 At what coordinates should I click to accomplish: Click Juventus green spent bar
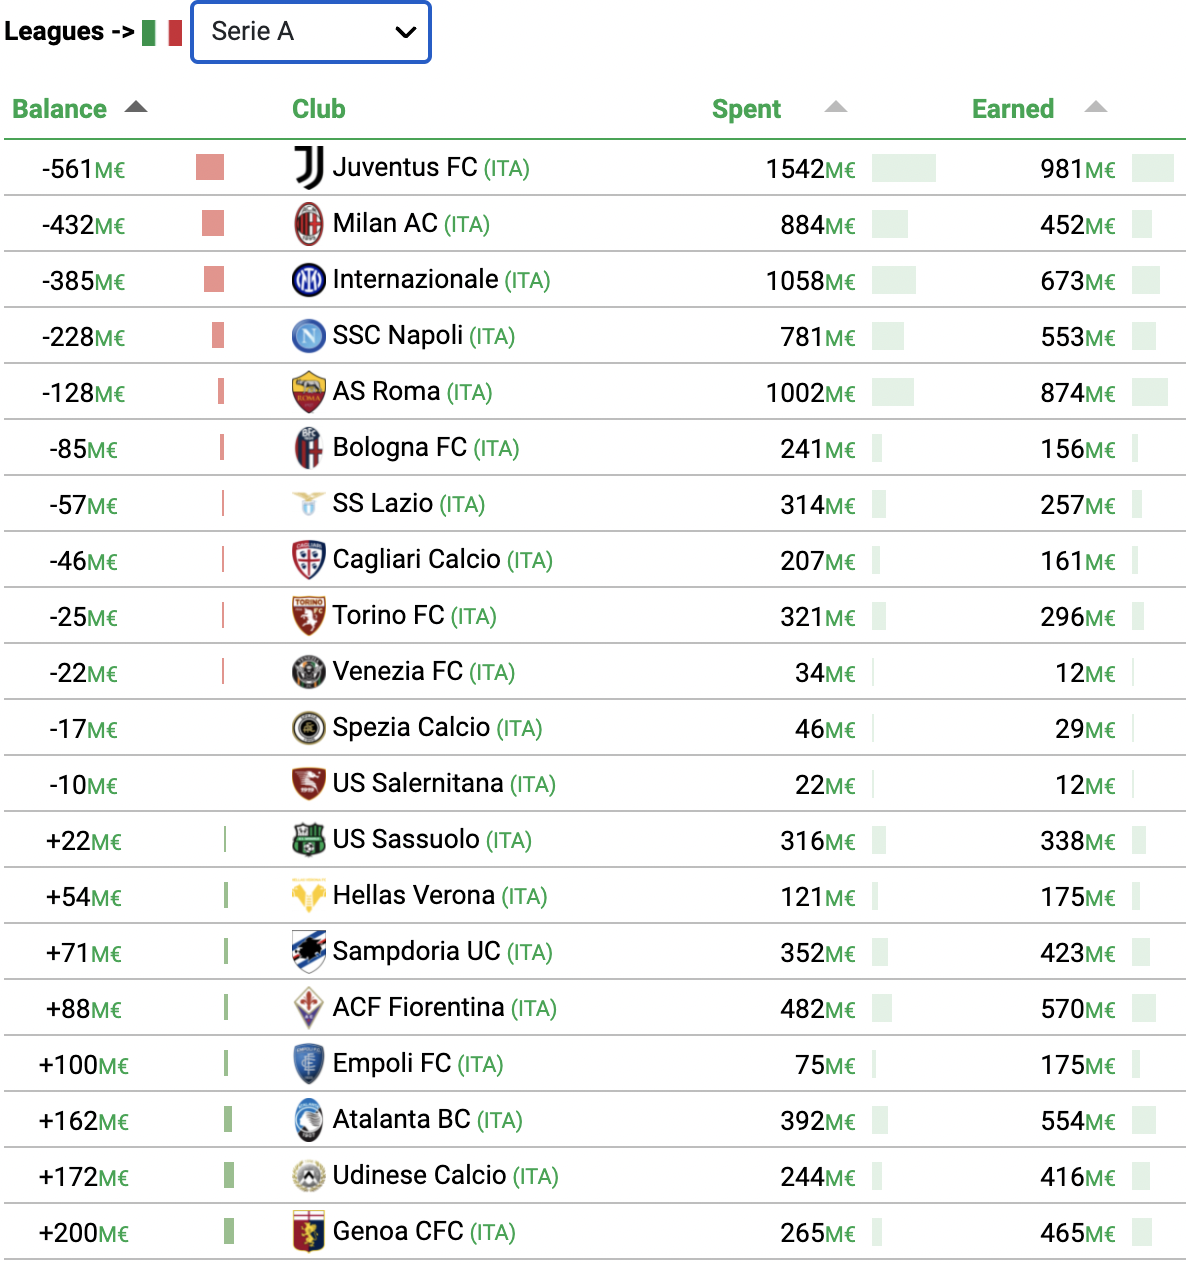(x=904, y=168)
